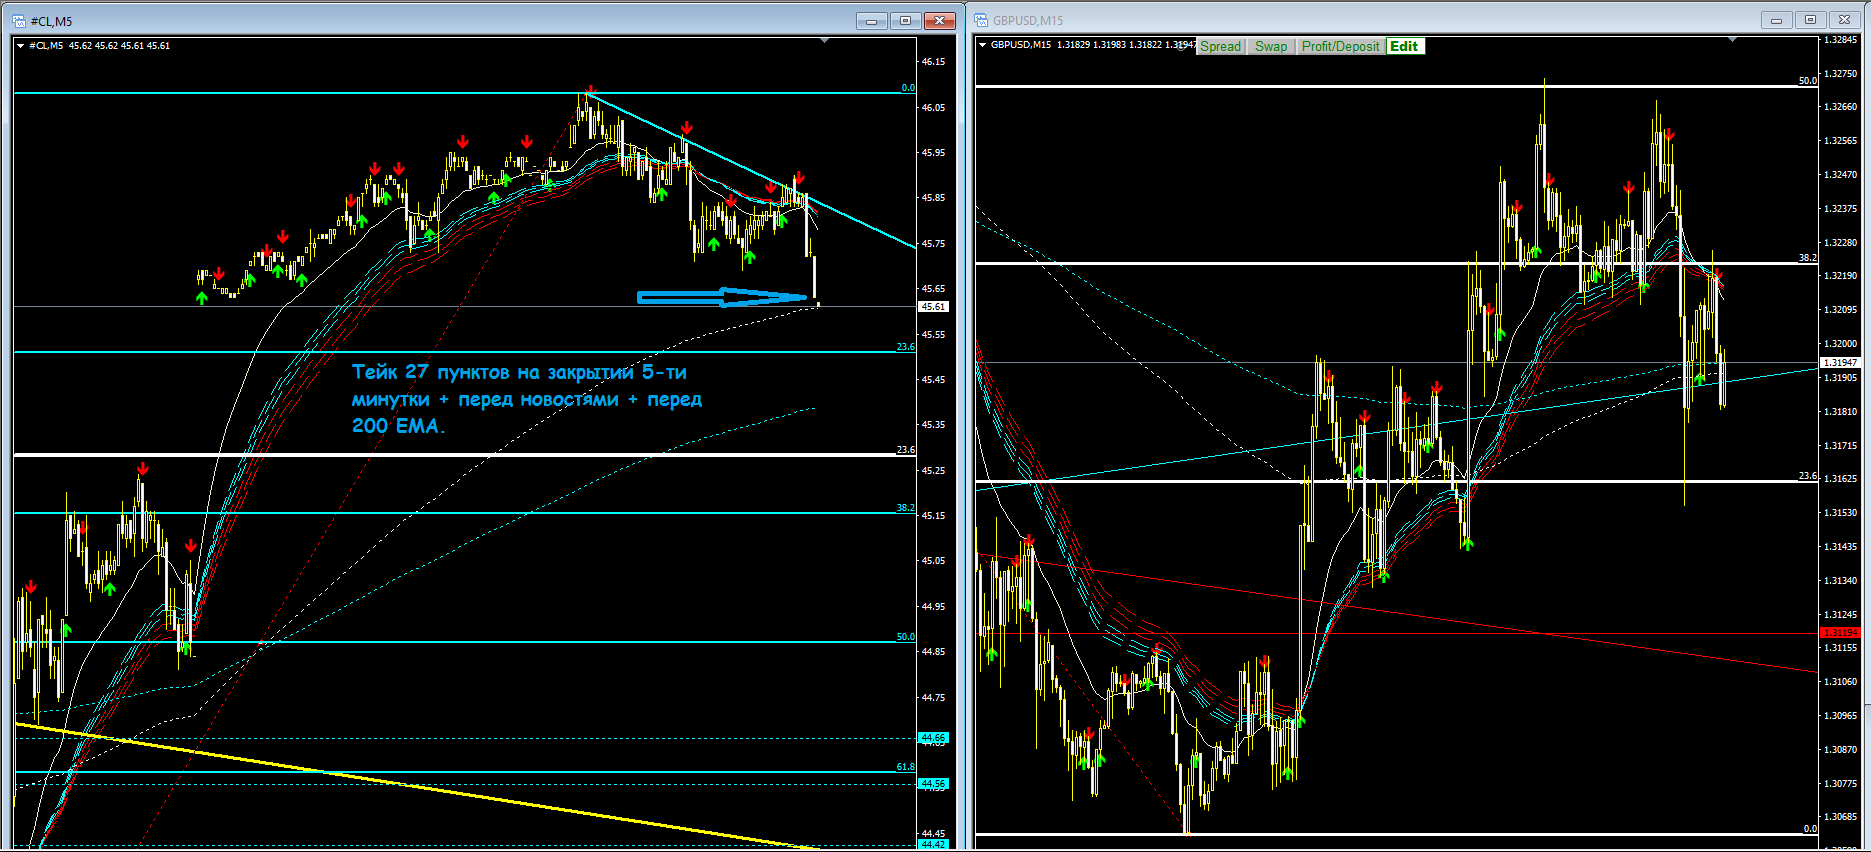Image resolution: width=1871 pixels, height=852 pixels.
Task: Minimize the GBPUSD,M15 chart window
Action: point(1777,20)
